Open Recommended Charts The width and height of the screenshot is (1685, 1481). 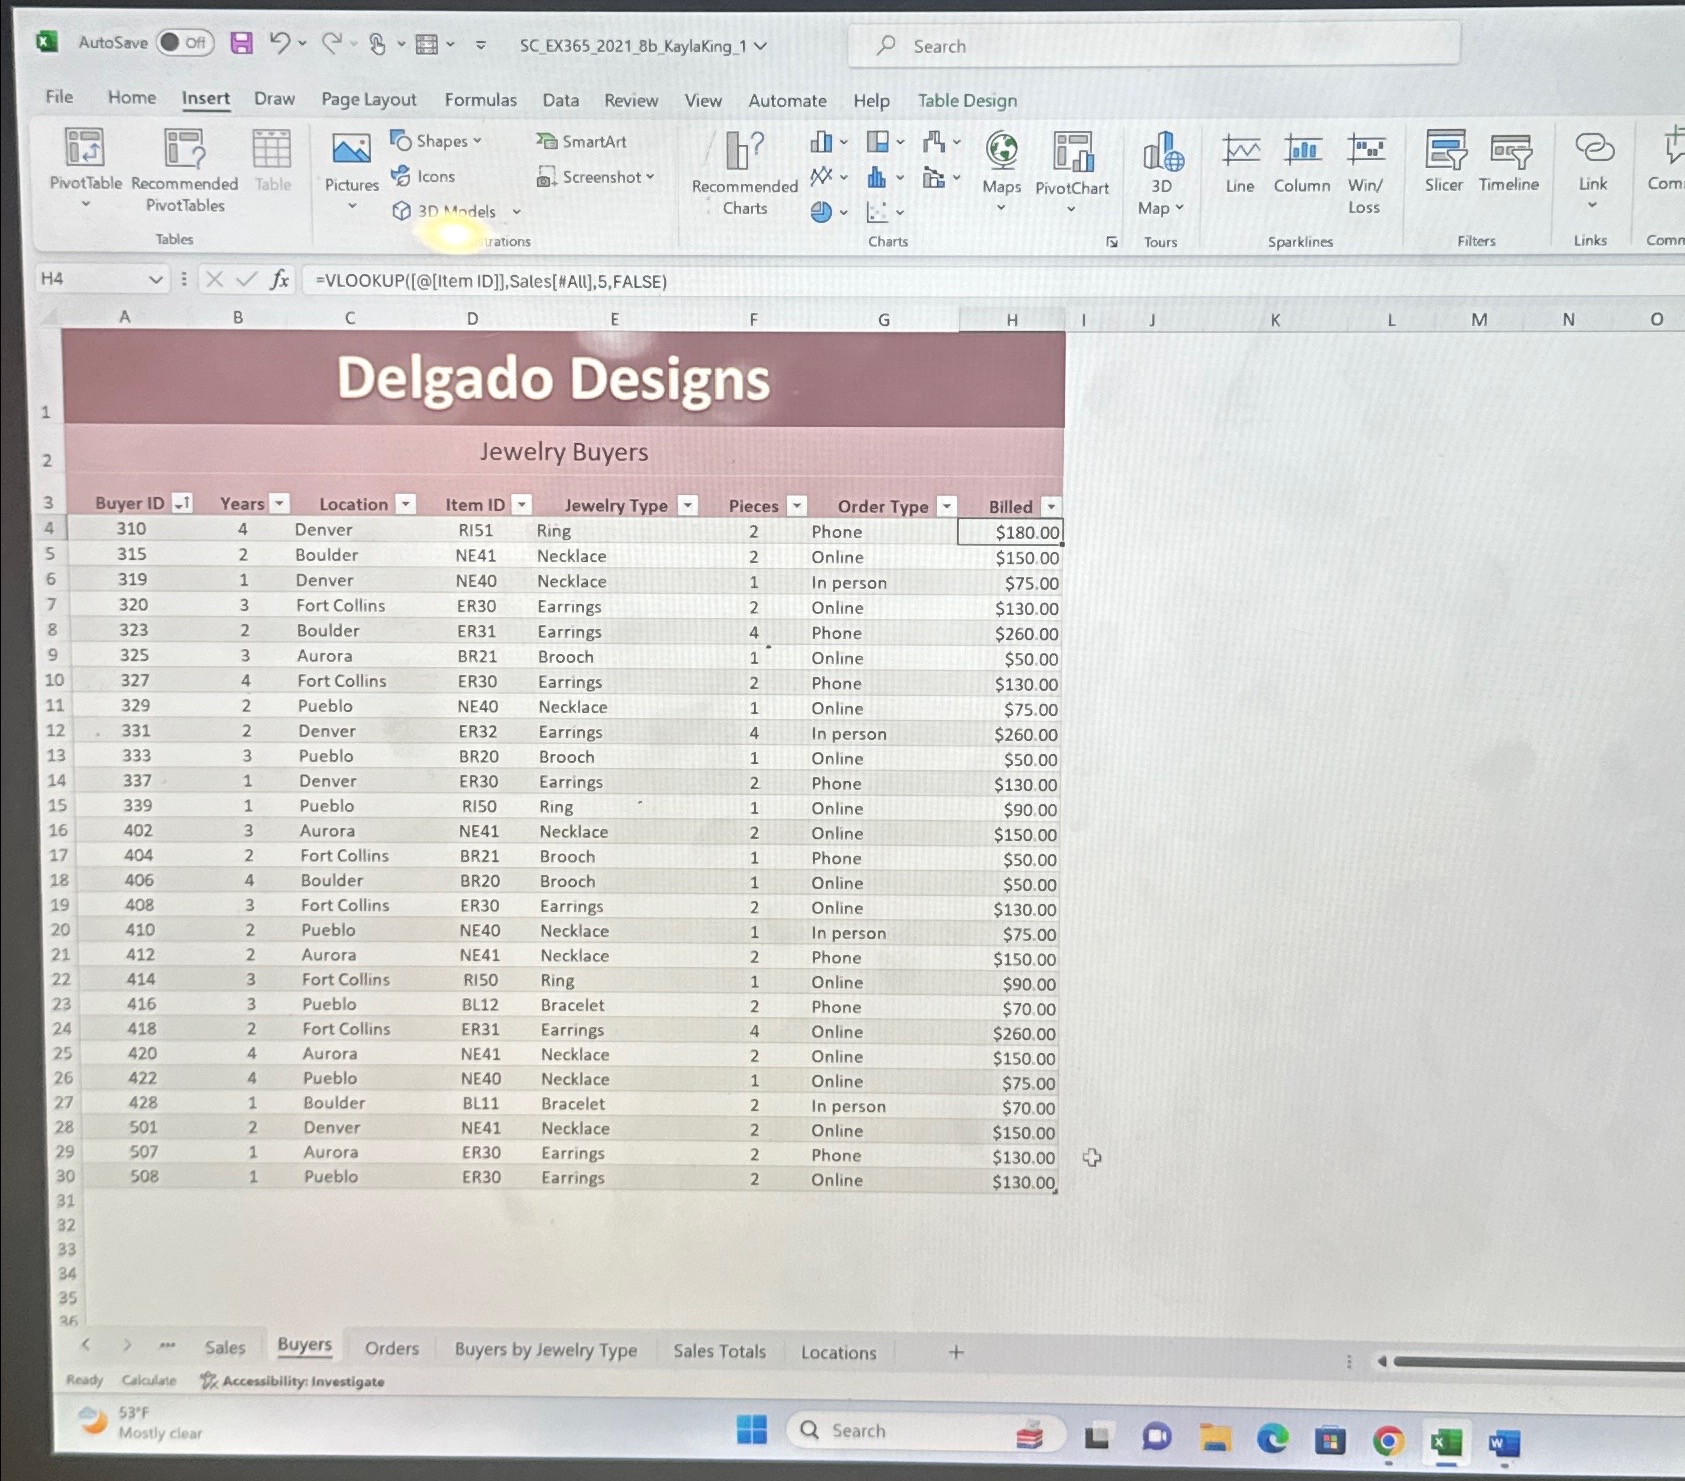coord(745,172)
